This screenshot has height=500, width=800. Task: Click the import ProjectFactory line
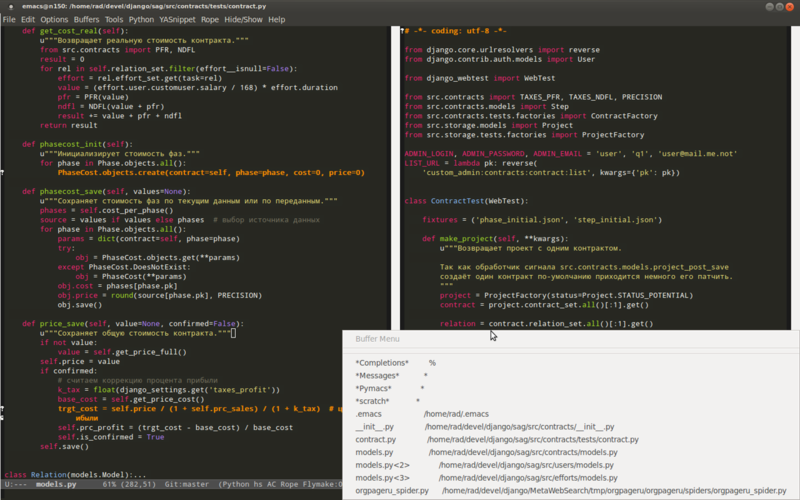pos(524,135)
